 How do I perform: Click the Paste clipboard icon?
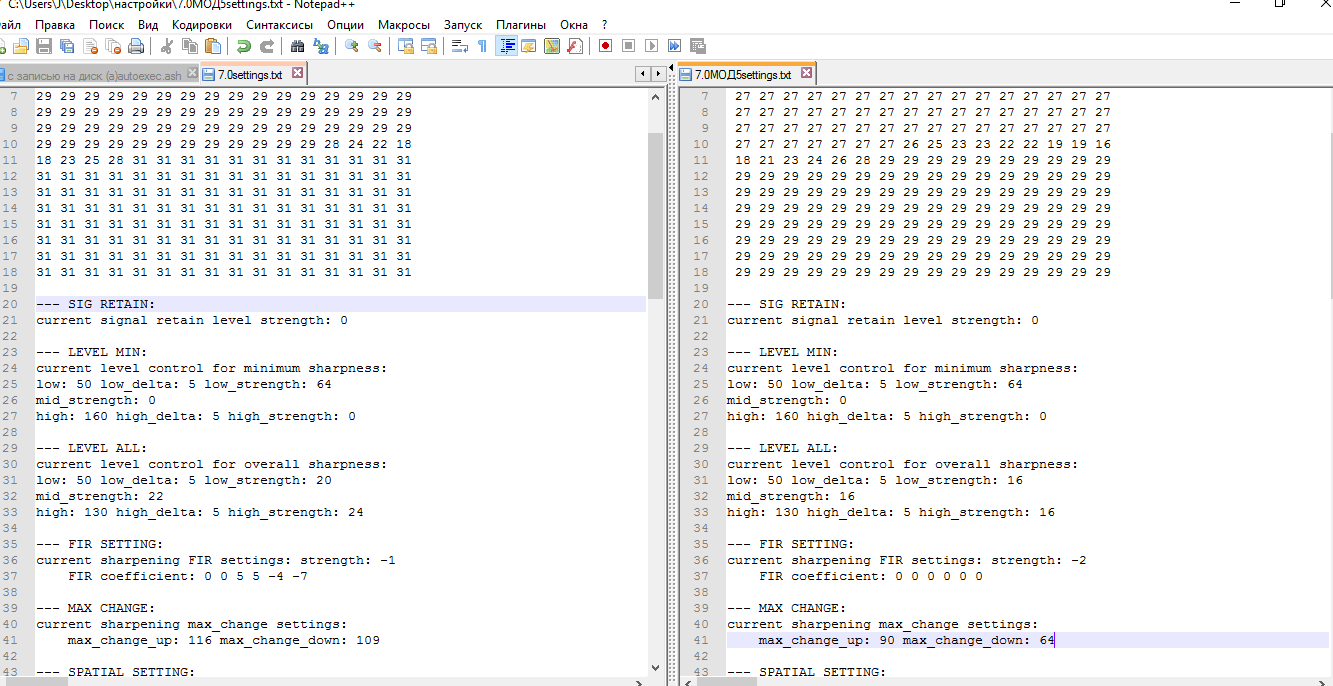[212, 46]
